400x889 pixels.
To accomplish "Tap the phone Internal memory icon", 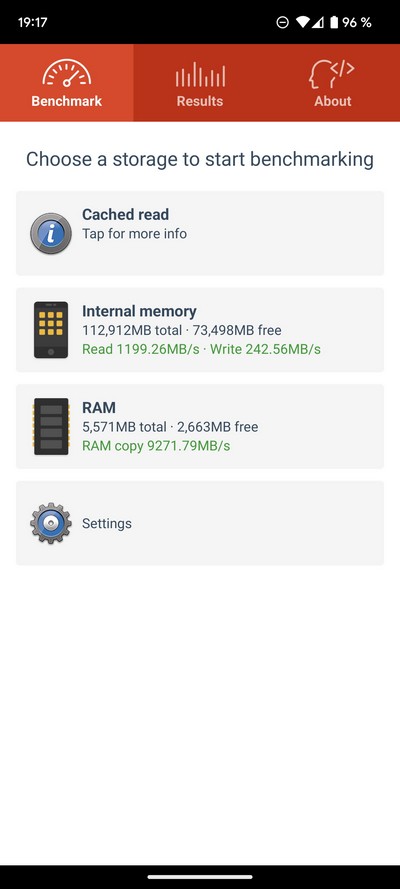I will 51,330.
